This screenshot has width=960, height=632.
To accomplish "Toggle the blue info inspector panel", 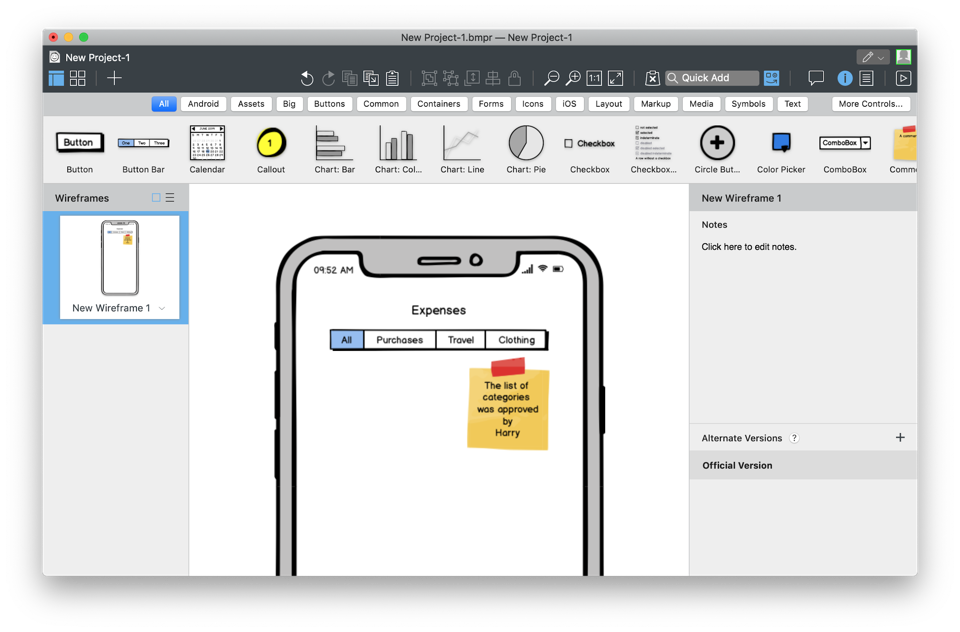I will [x=845, y=78].
